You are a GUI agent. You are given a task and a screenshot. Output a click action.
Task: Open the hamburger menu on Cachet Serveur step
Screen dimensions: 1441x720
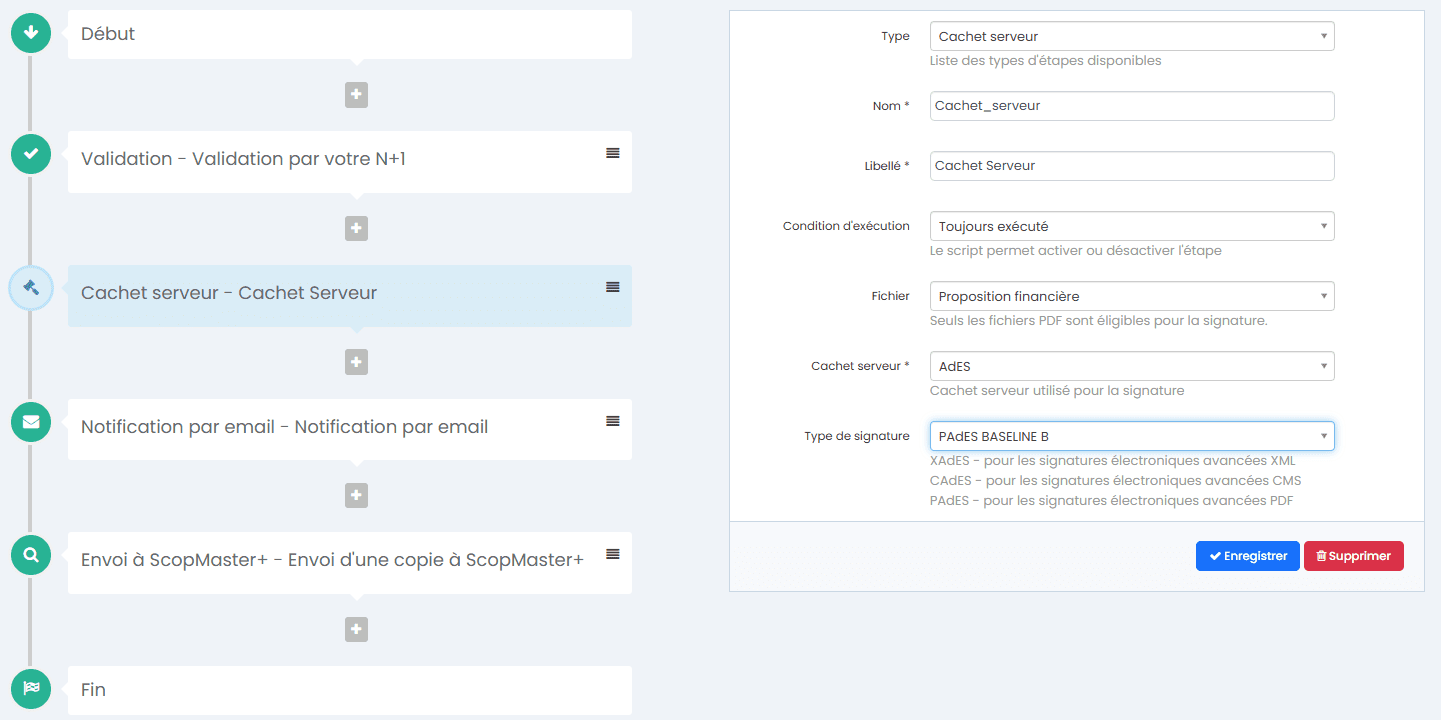(611, 287)
